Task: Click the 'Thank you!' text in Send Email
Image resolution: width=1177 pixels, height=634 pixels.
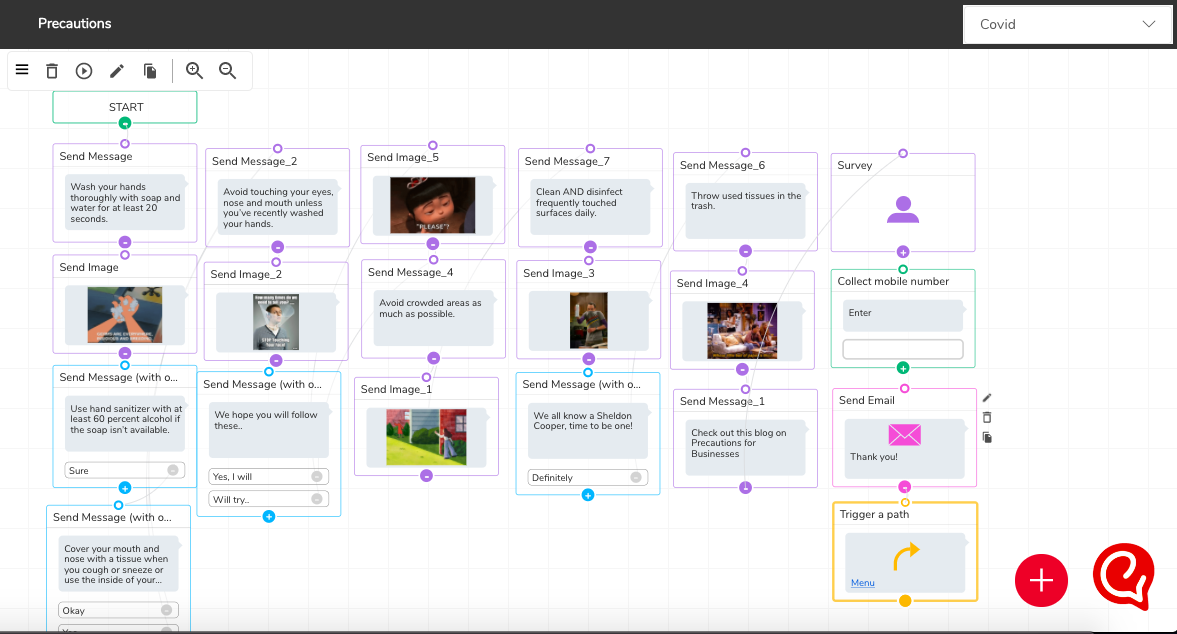Action: (874, 457)
